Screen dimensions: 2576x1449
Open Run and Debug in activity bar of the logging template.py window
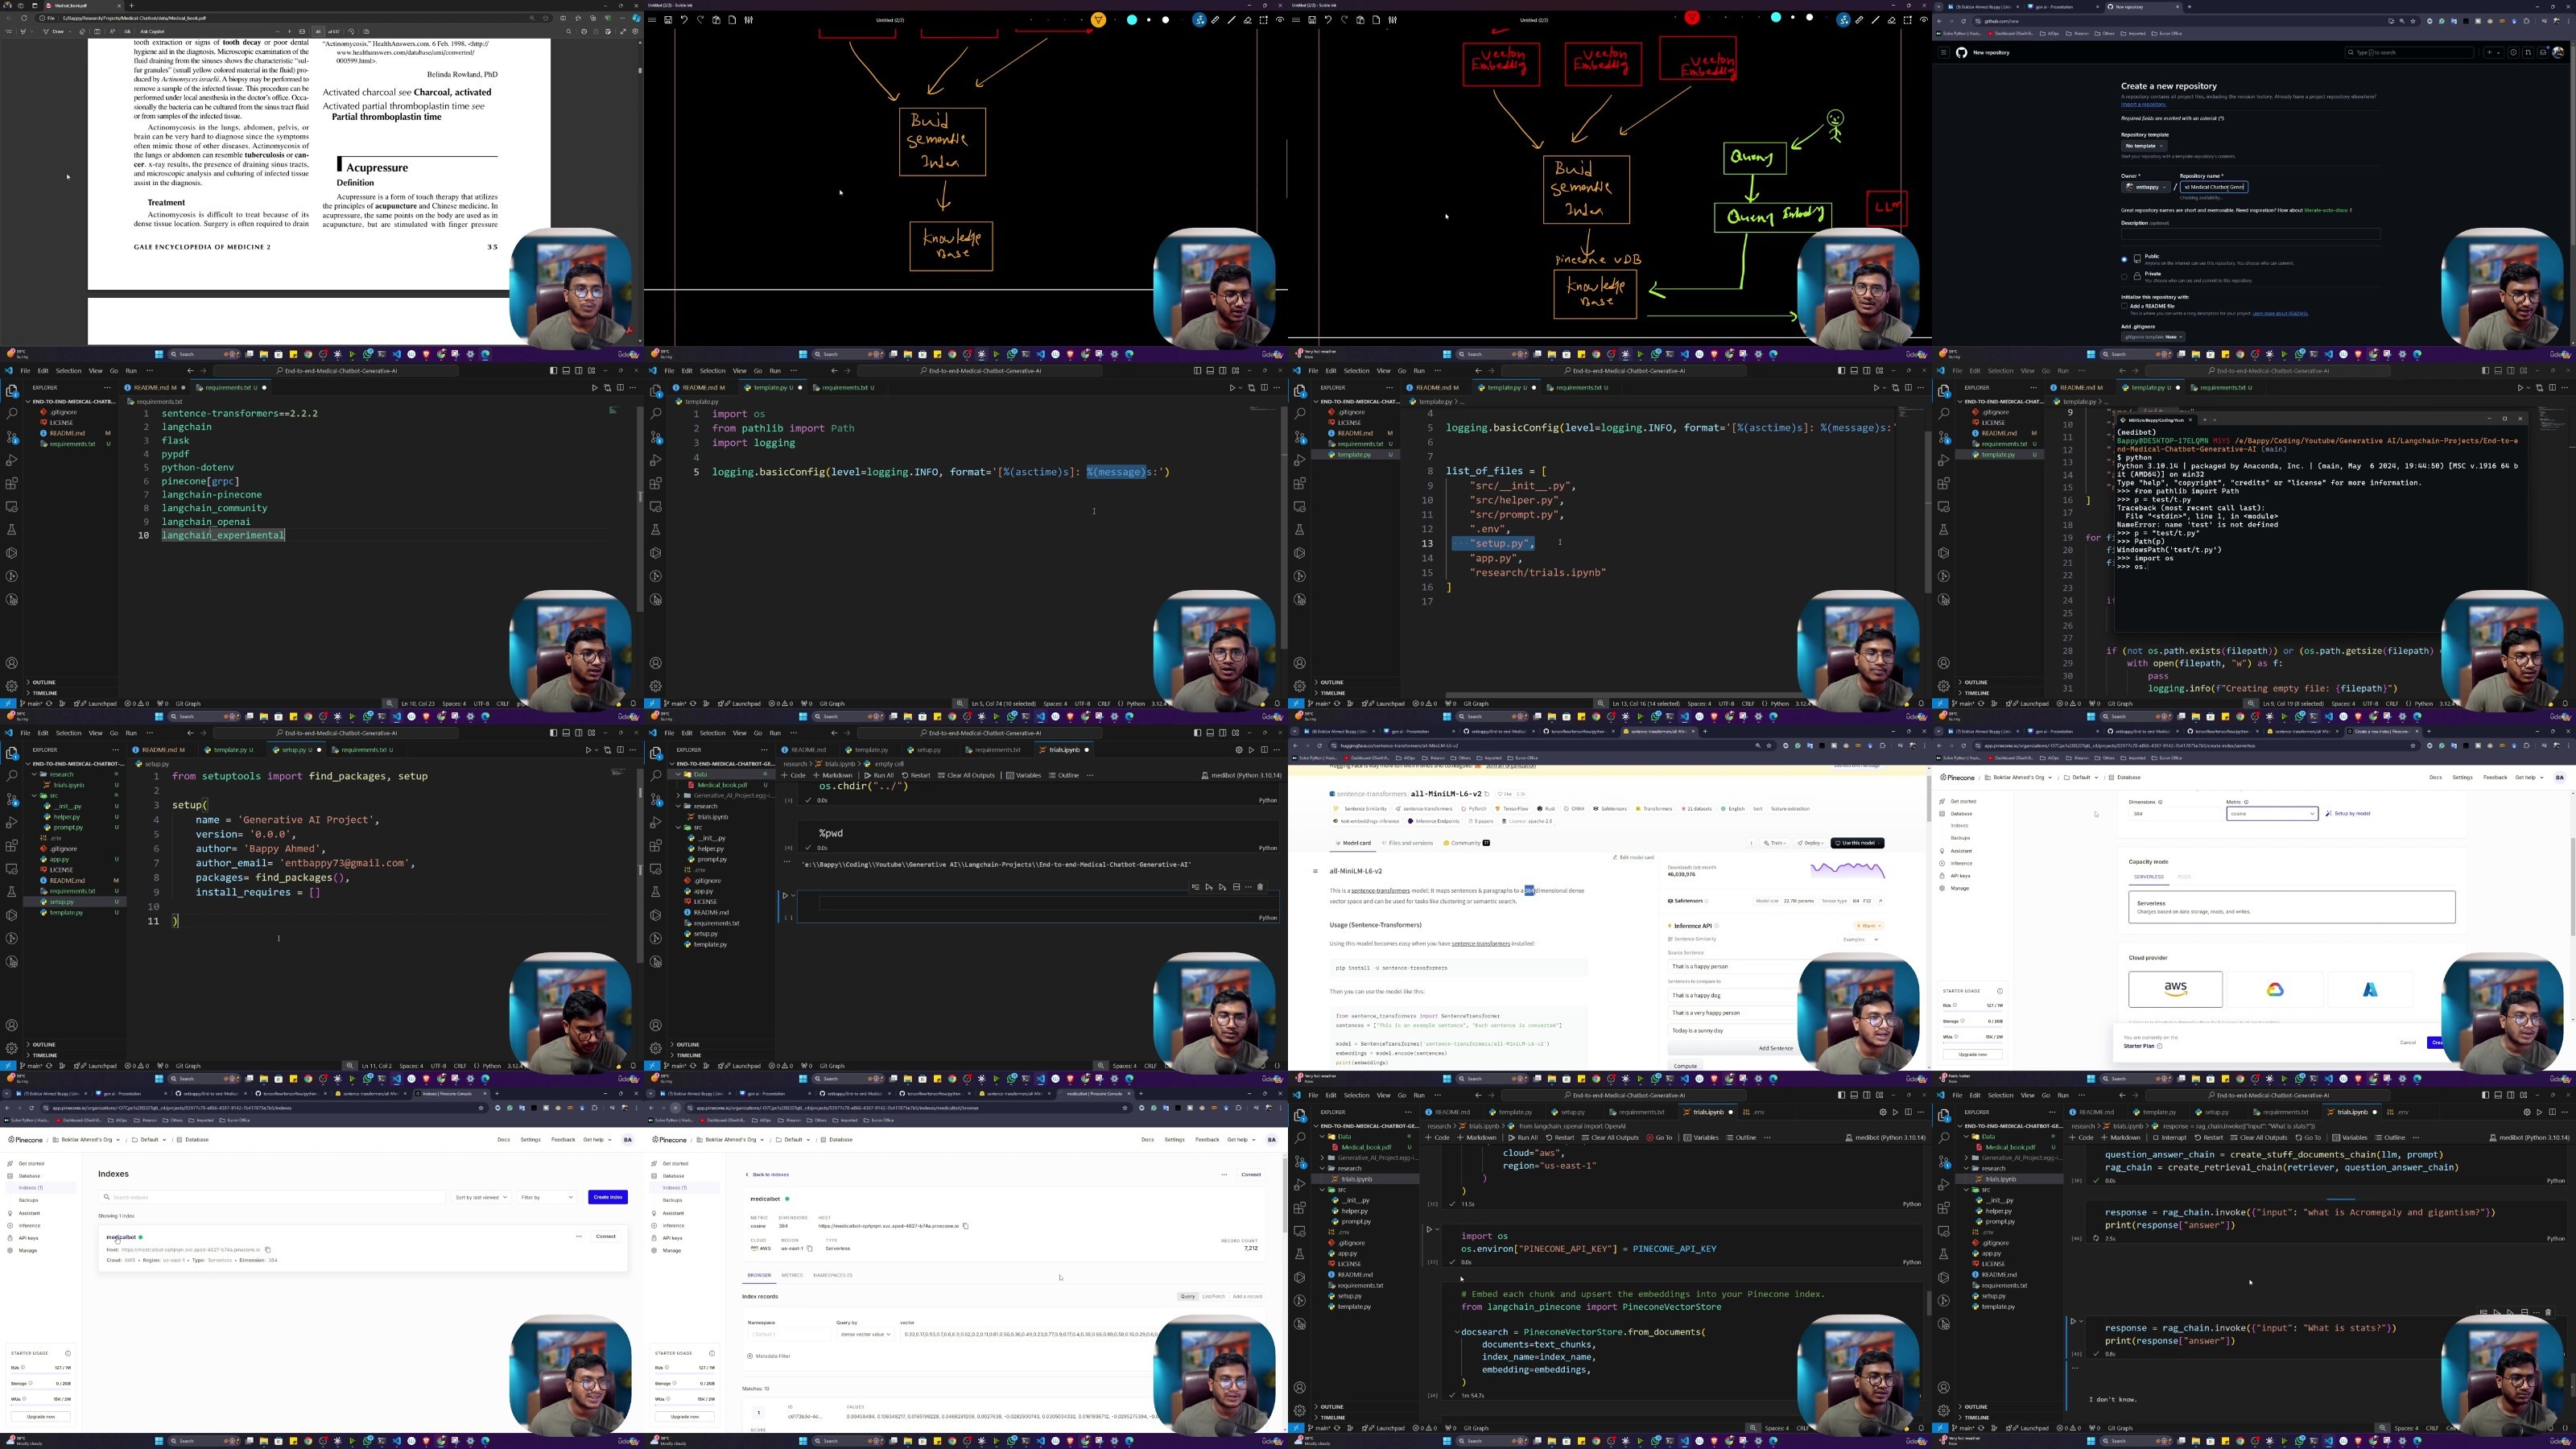point(656,460)
